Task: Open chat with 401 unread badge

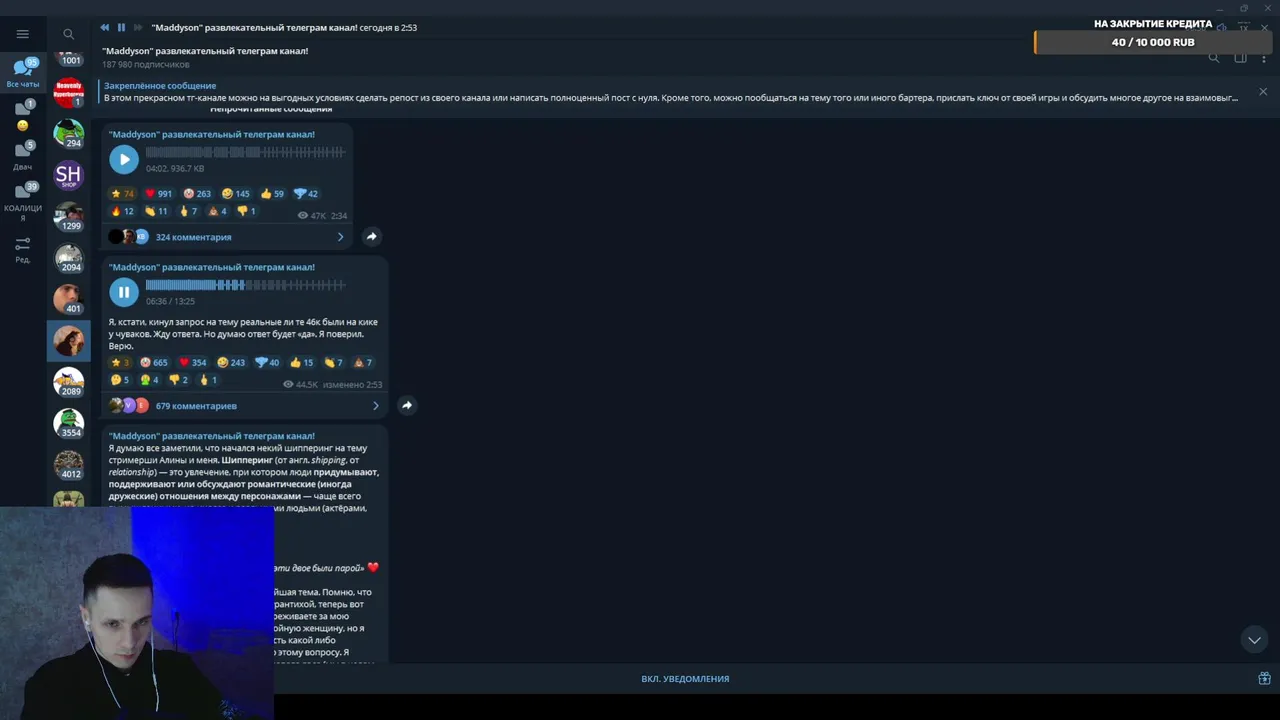Action: (69, 299)
